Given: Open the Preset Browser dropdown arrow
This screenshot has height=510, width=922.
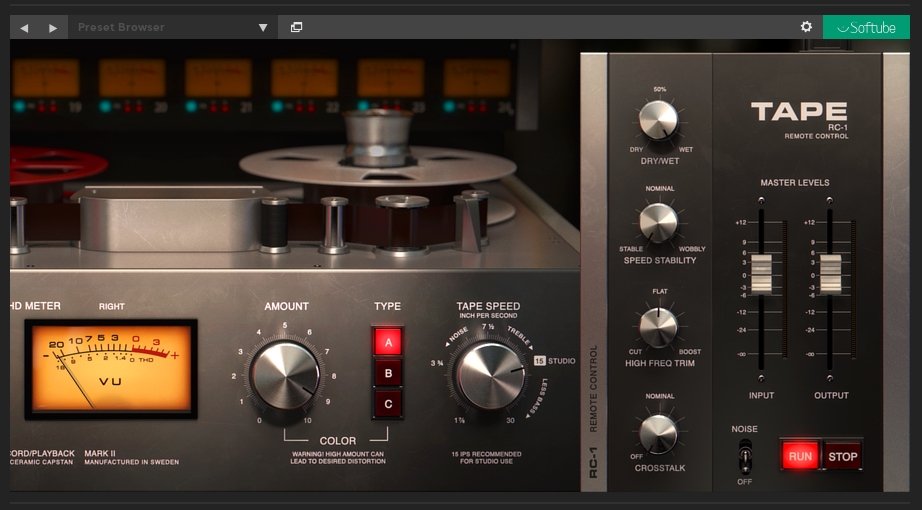Looking at the screenshot, I should (x=263, y=28).
